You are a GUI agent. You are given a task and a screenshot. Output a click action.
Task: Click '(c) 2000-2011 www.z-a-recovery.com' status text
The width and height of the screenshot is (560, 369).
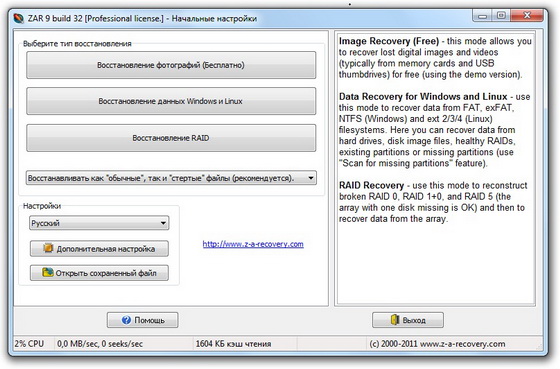437,344
